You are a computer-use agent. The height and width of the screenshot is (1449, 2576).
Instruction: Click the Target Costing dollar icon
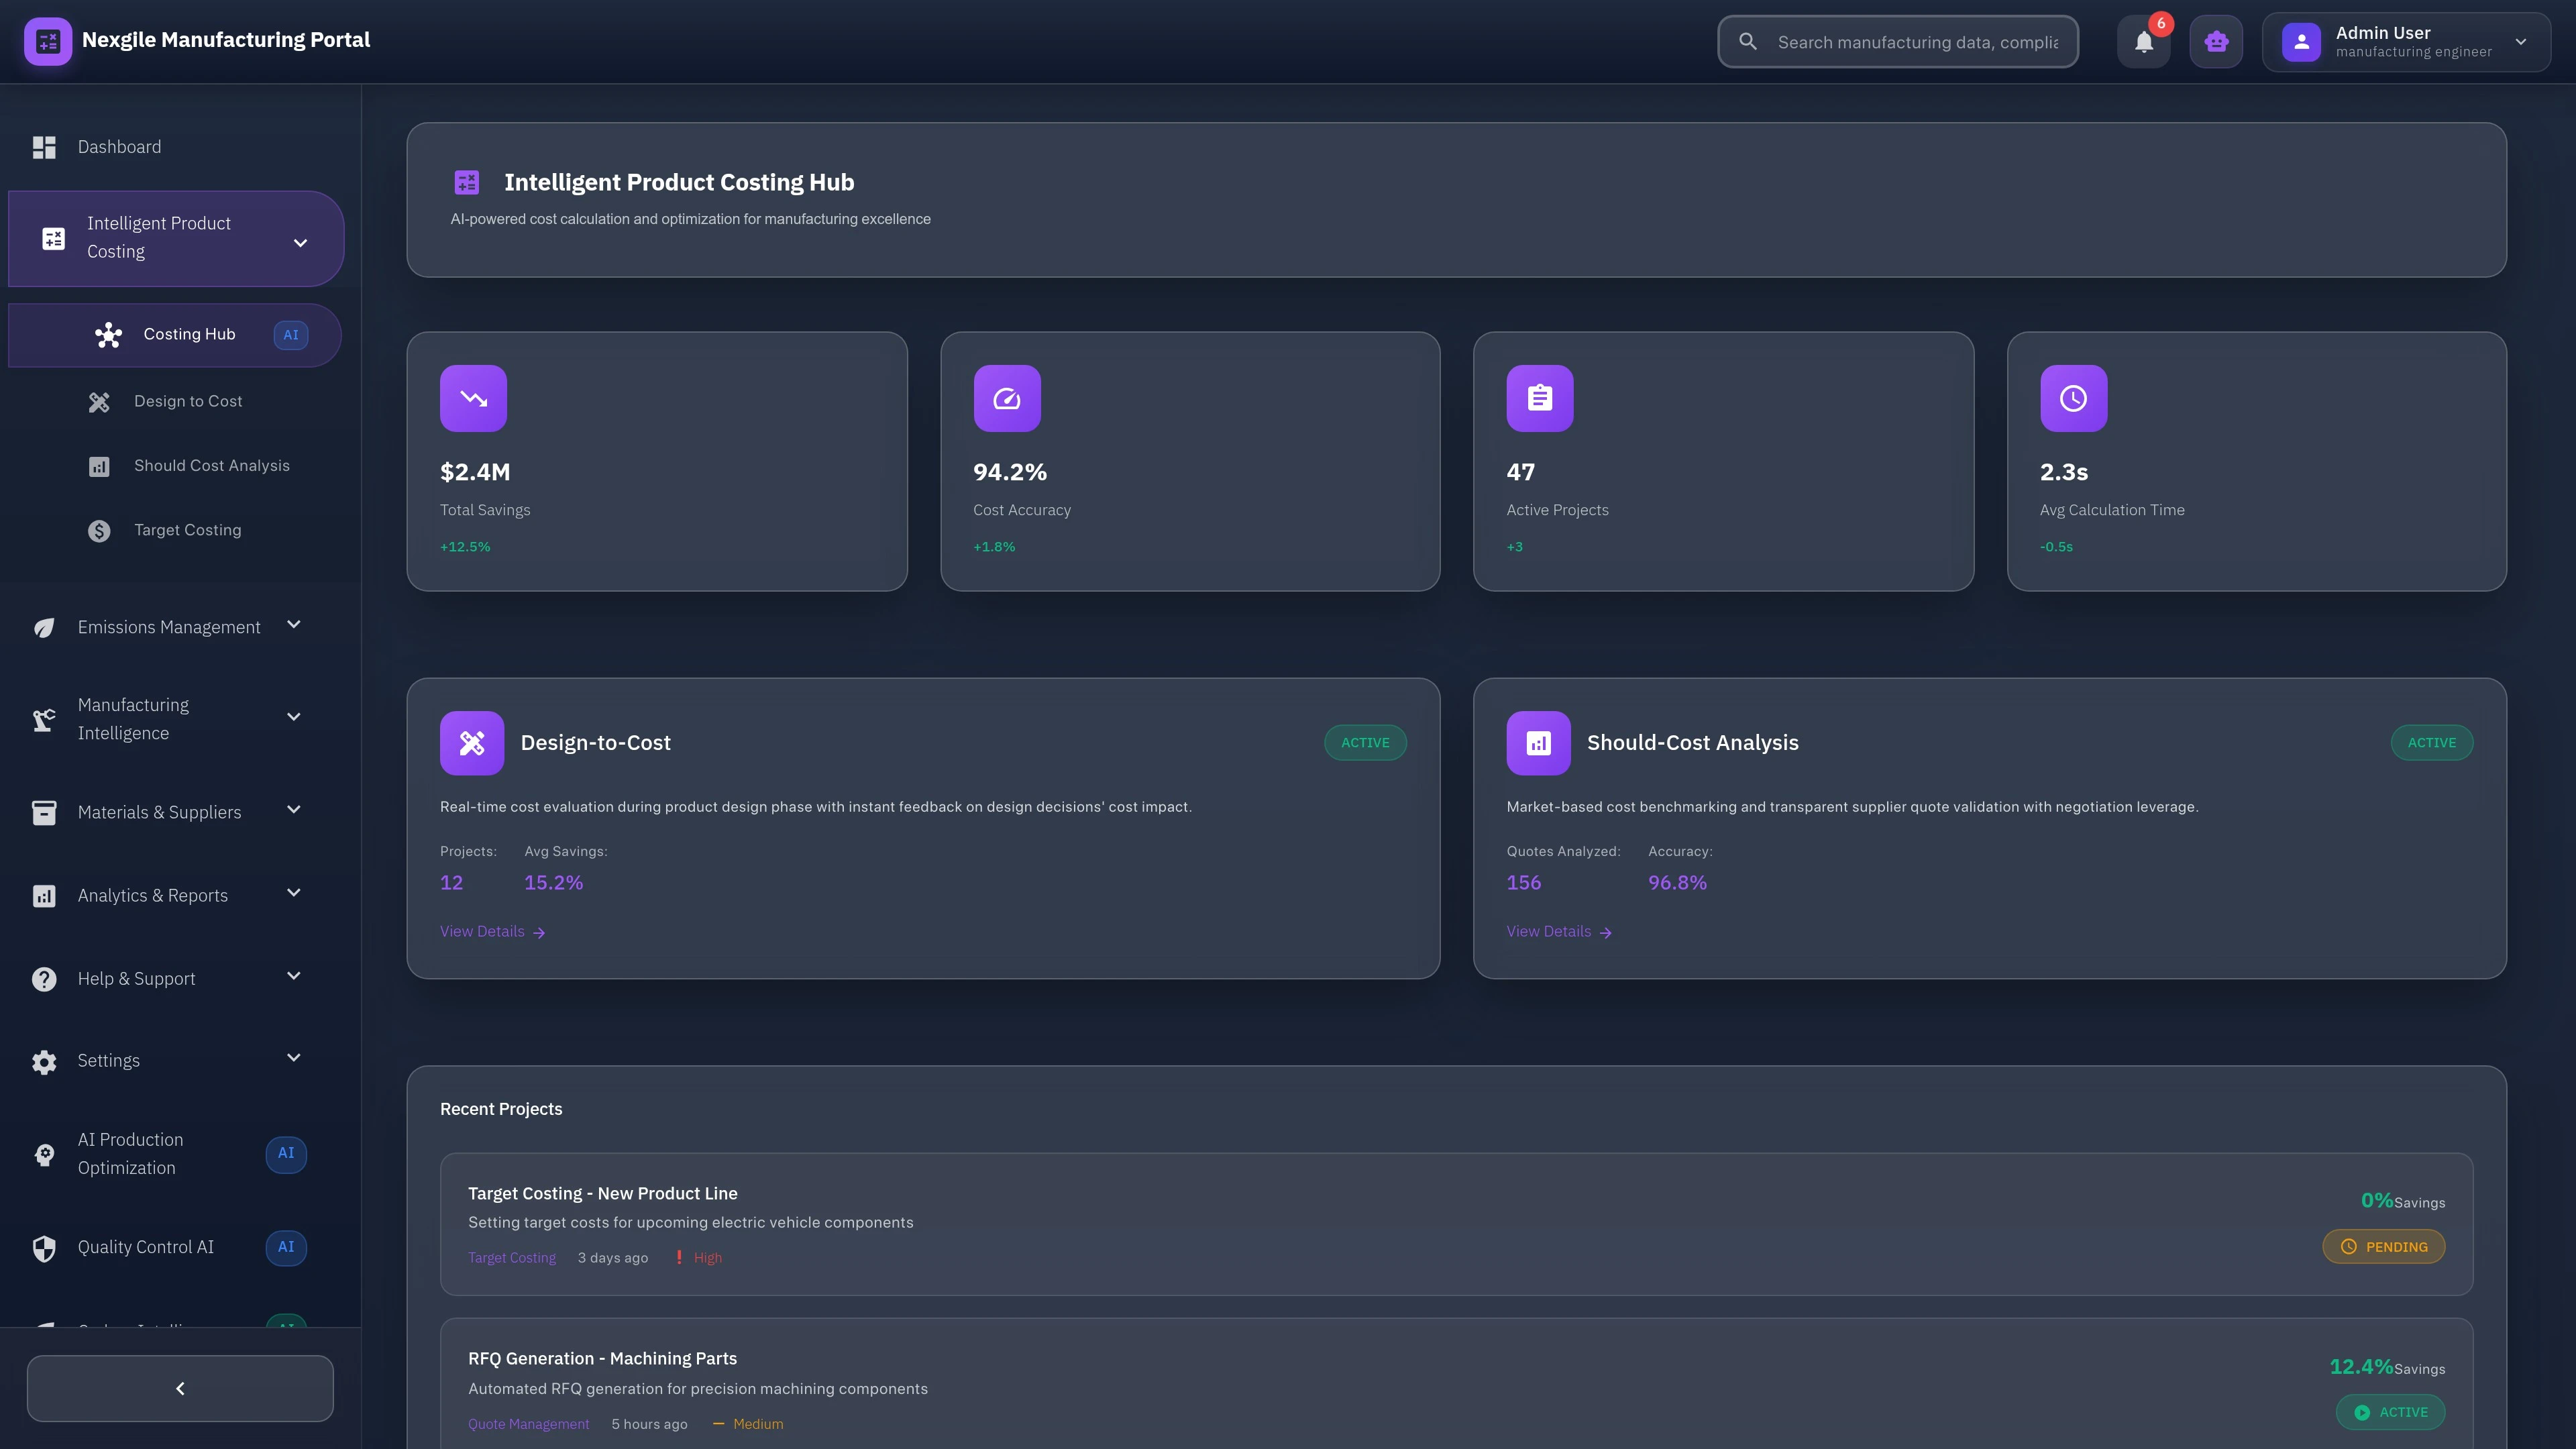point(99,530)
